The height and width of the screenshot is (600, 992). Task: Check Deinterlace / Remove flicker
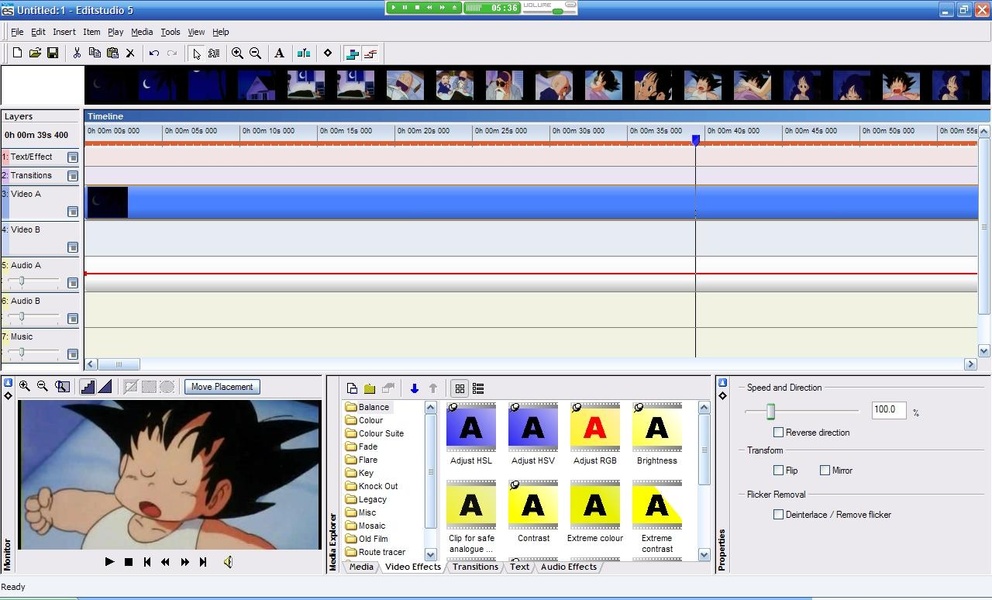[x=779, y=515]
